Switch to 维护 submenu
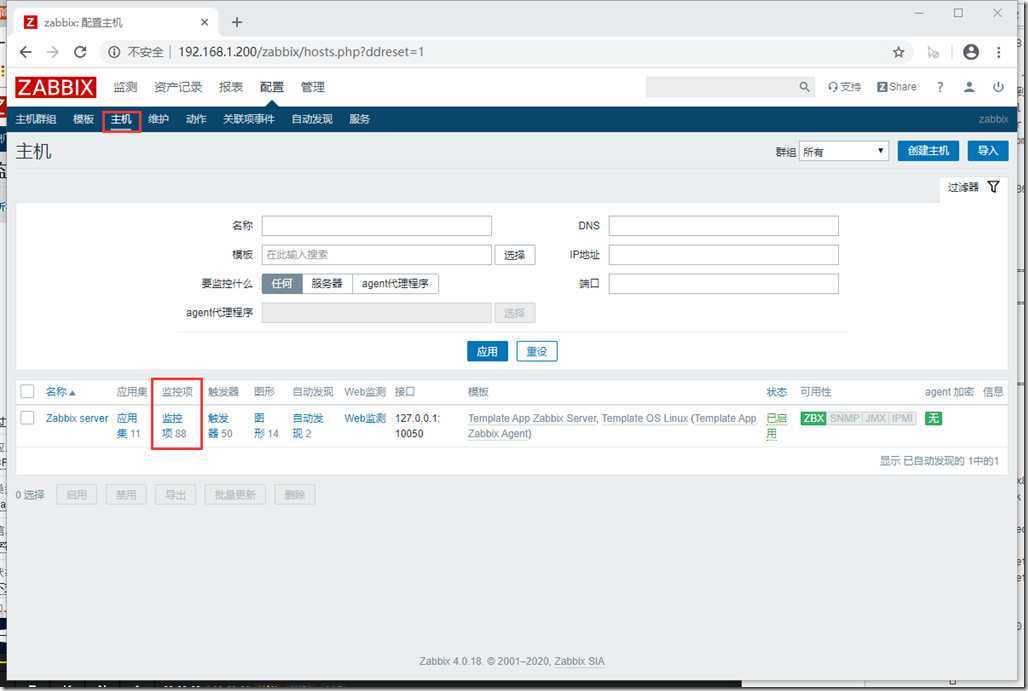The height and width of the screenshot is (691, 1028). (159, 119)
